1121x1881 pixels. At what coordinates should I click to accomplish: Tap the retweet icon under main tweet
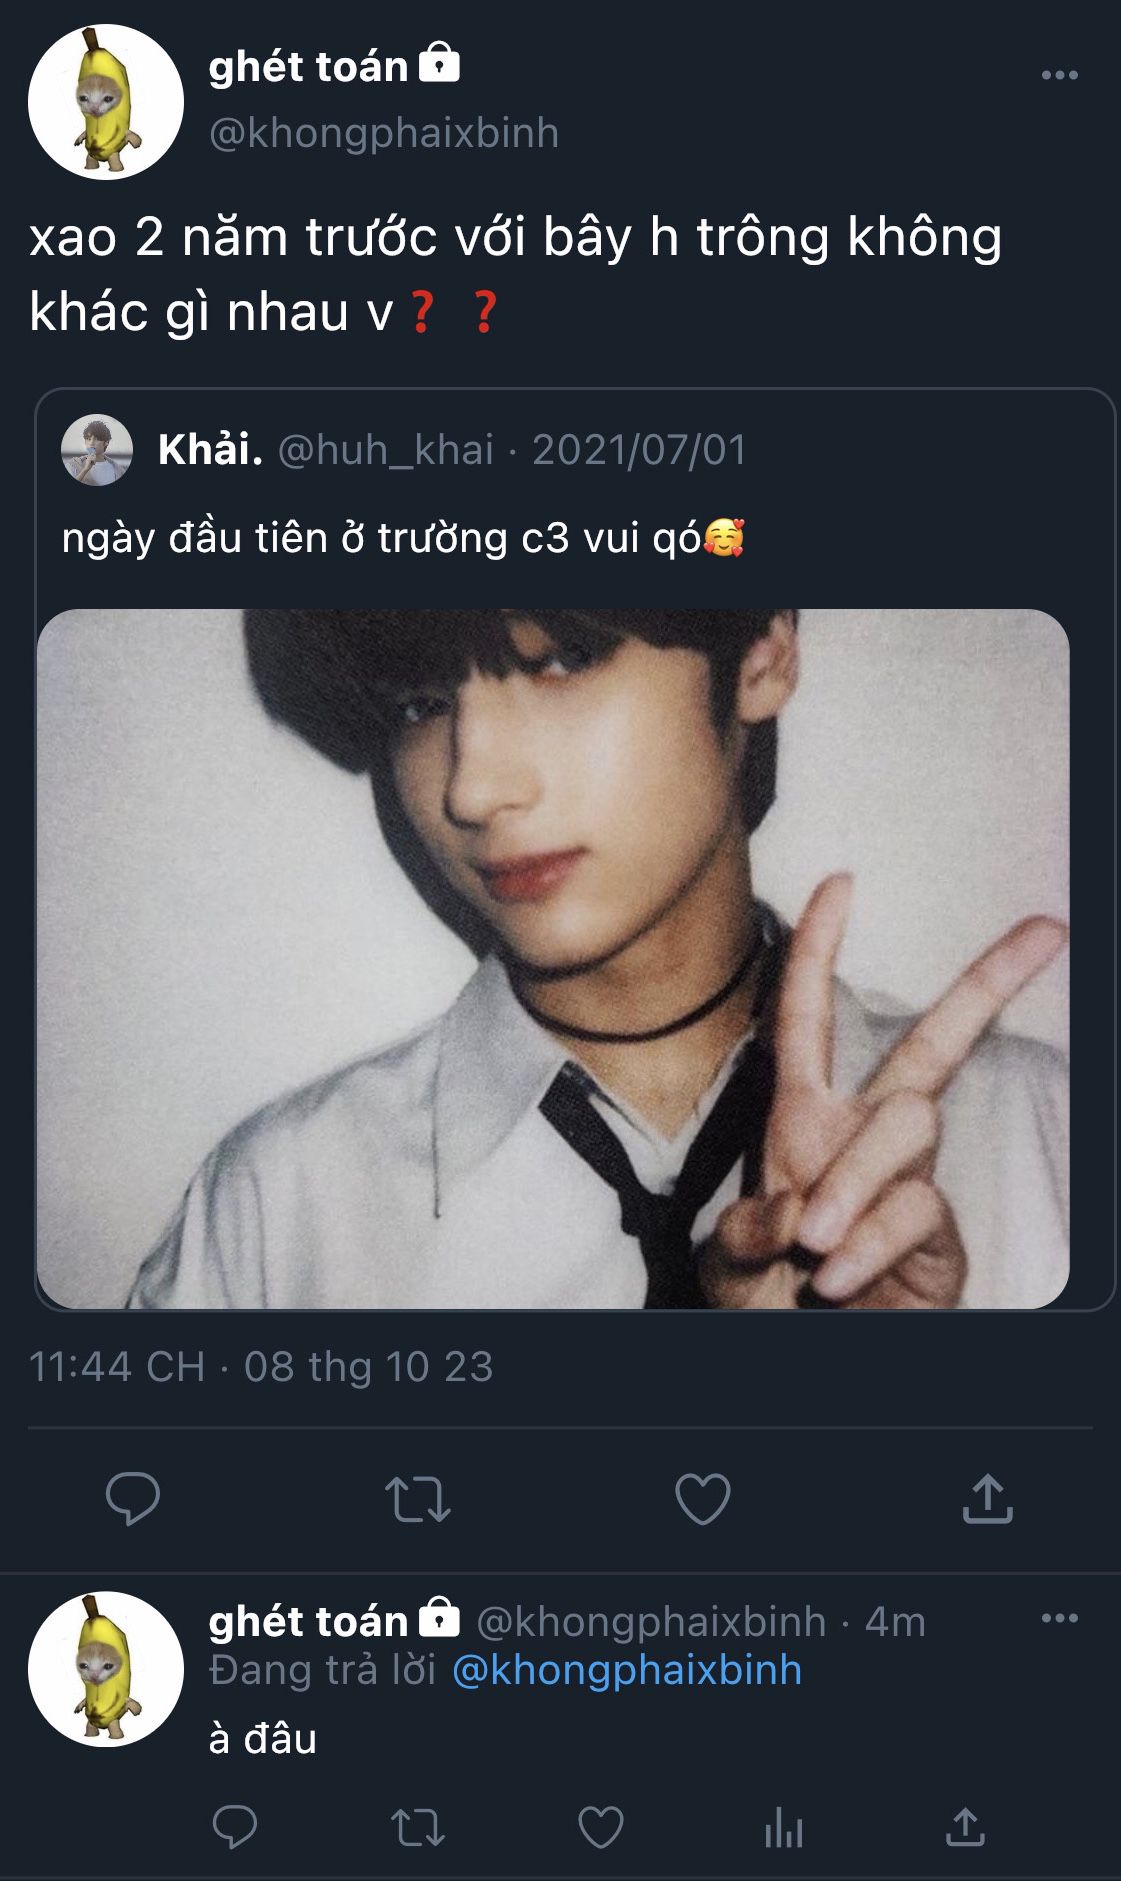(418, 1499)
